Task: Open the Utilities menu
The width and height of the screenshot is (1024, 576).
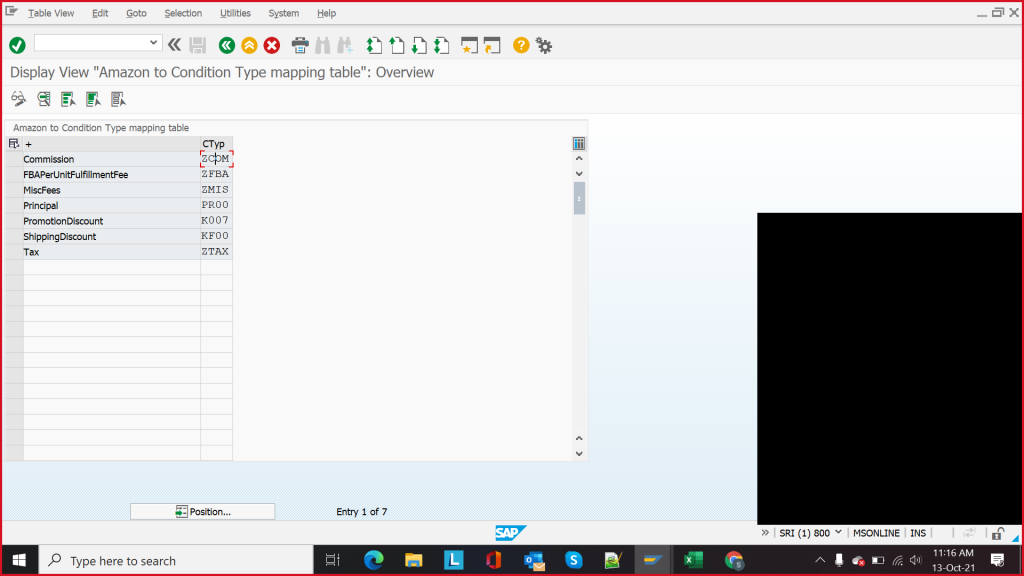Action: (x=235, y=13)
